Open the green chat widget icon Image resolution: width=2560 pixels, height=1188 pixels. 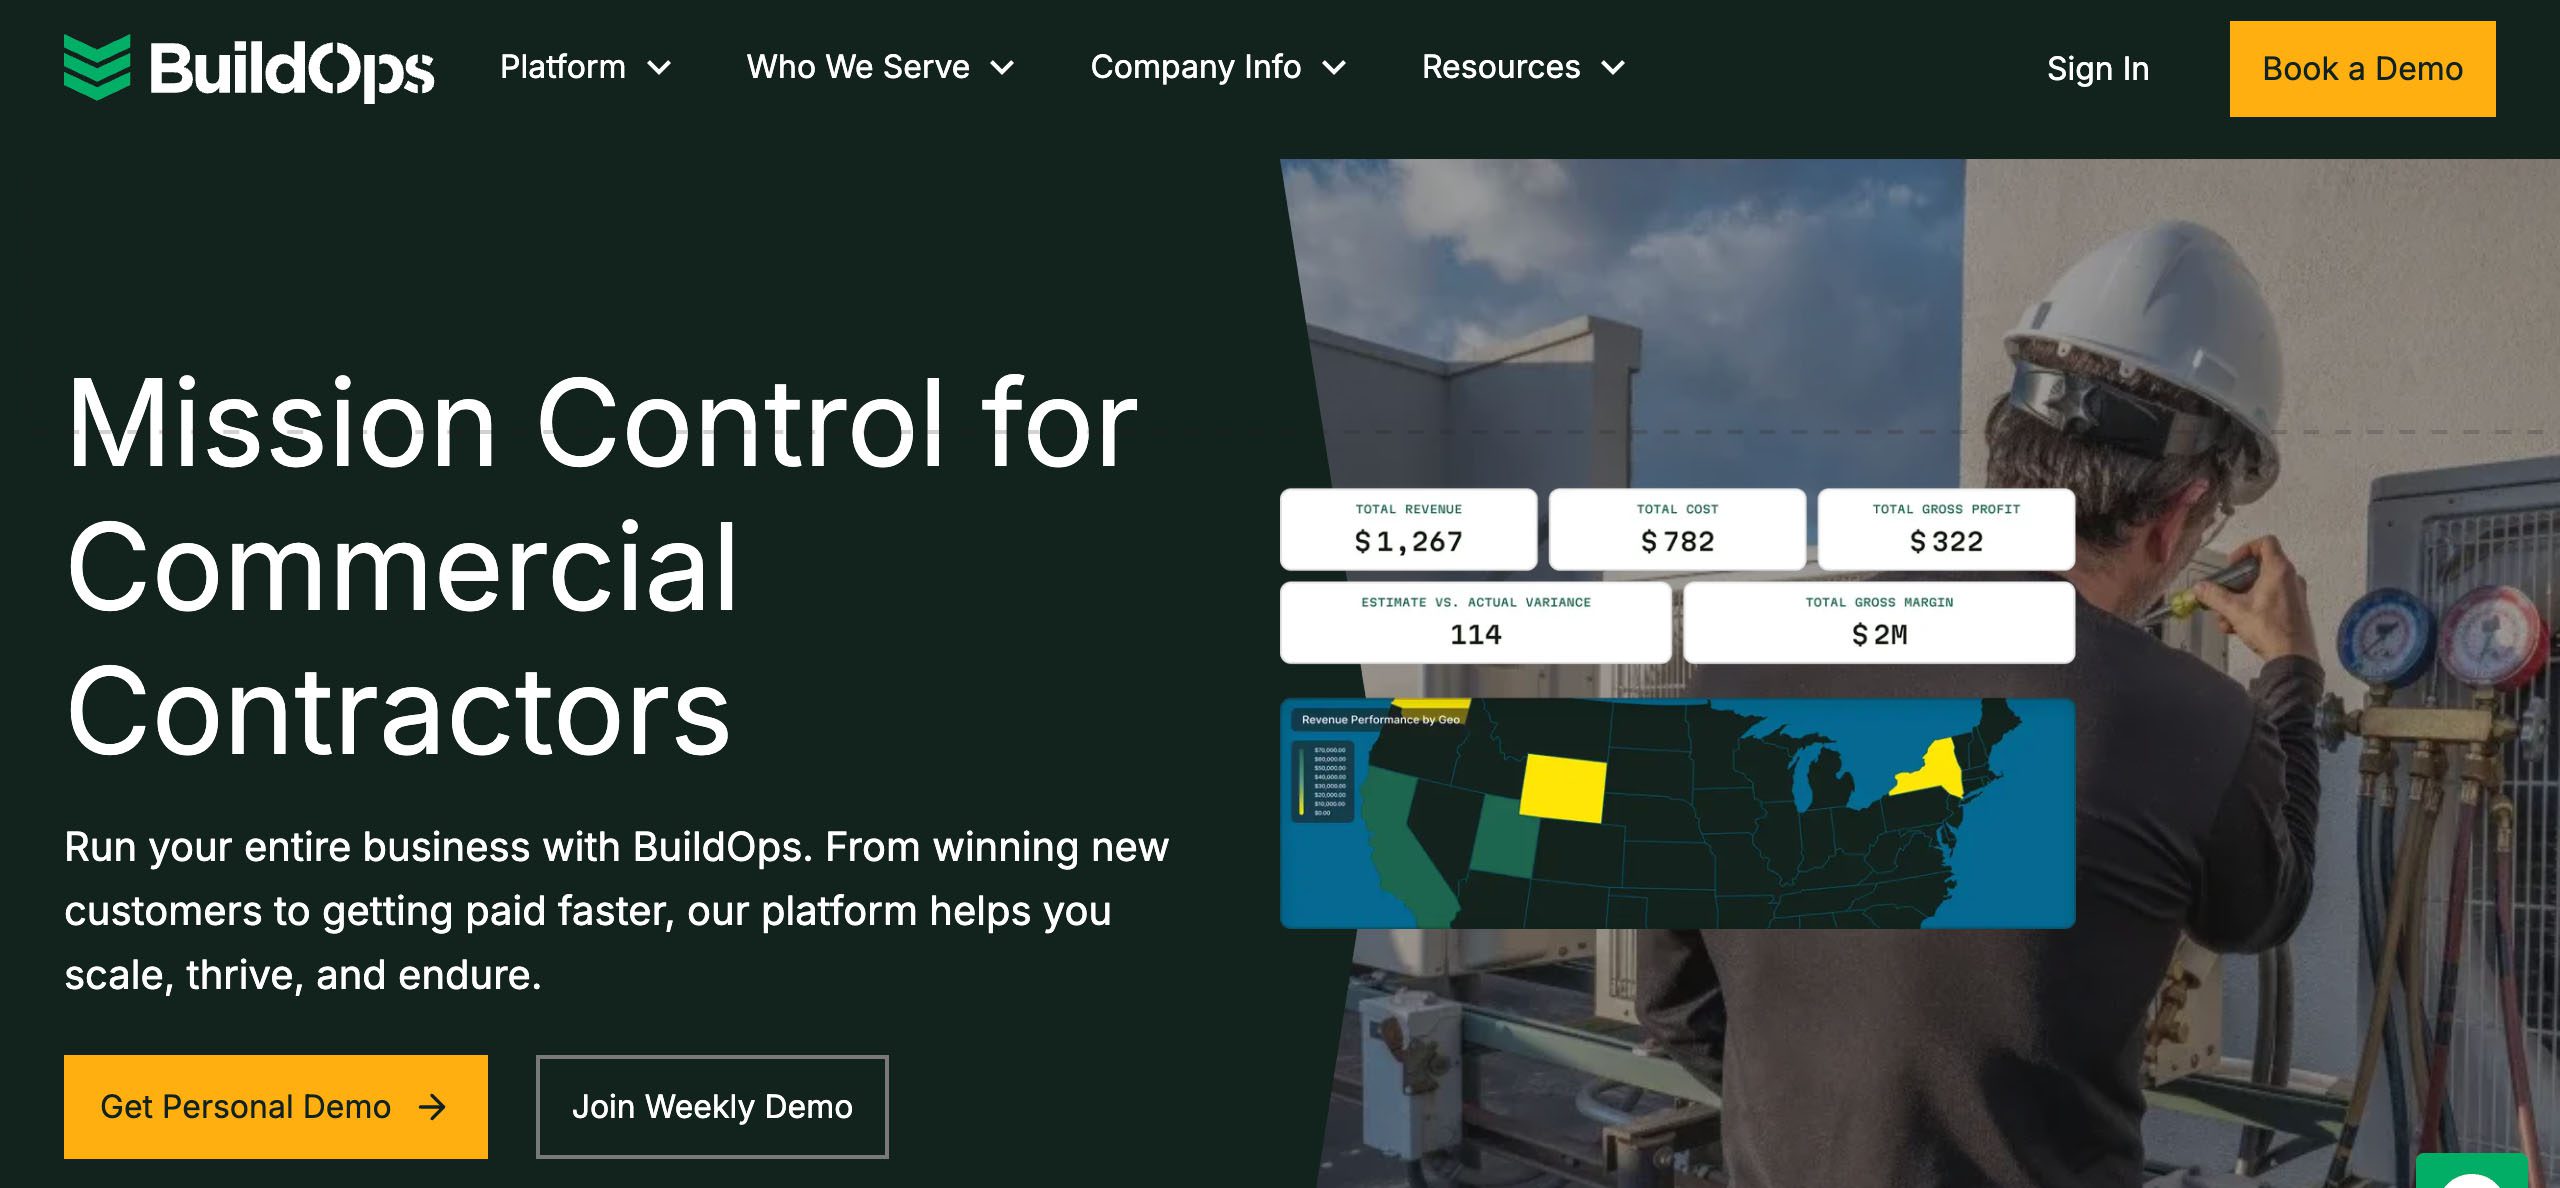(x=2471, y=1173)
